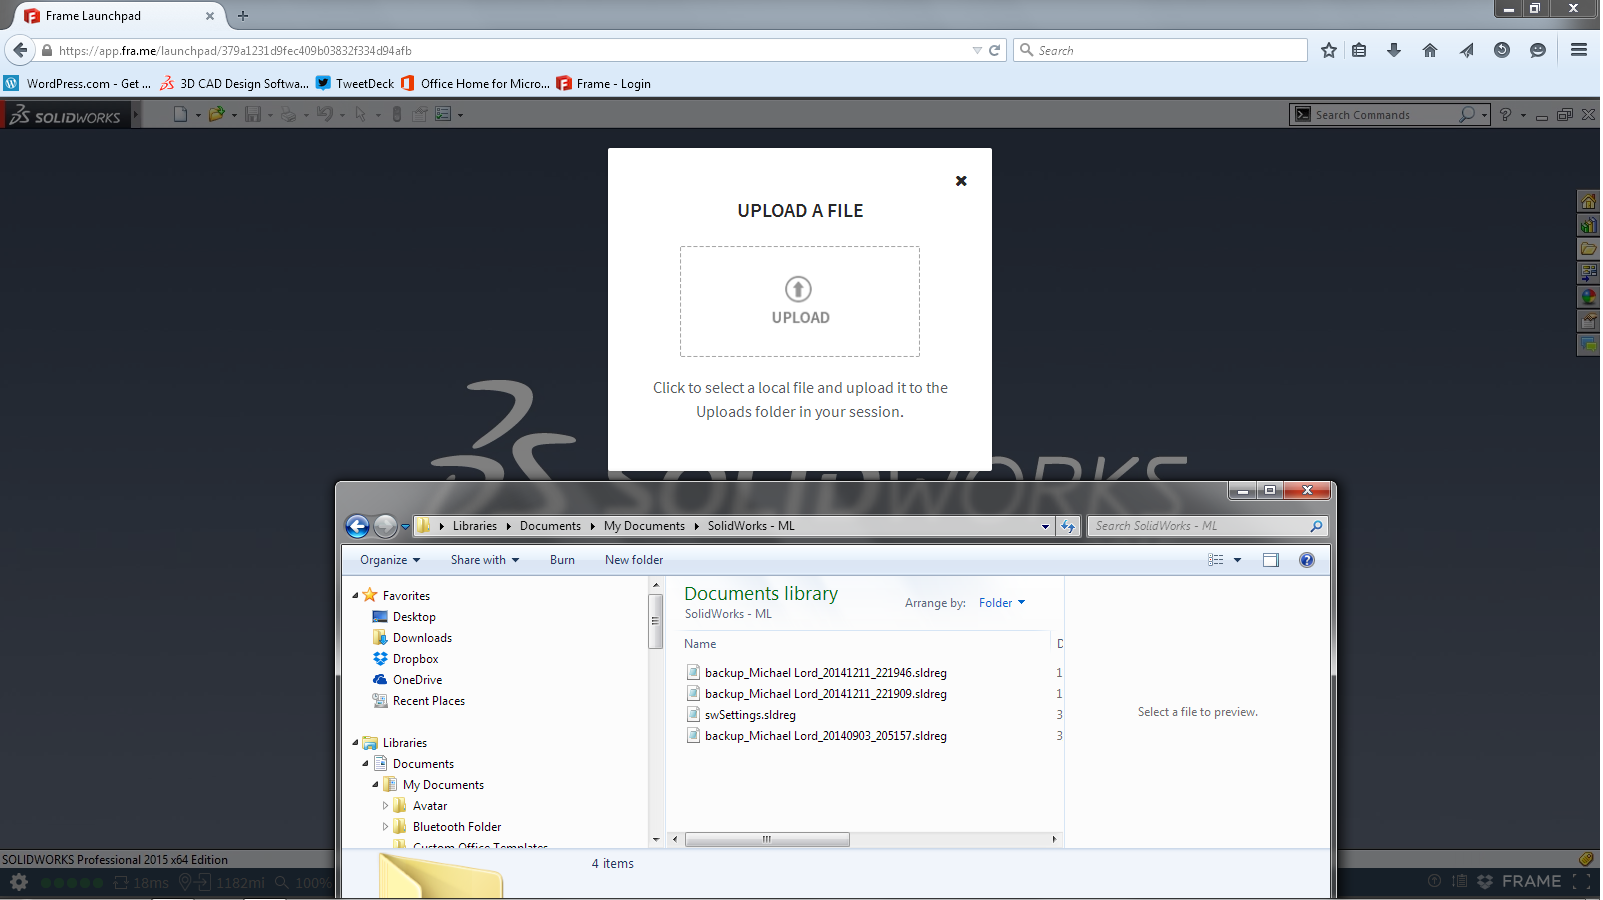The image size is (1603, 900).
Task: Select the swSettings.sldreg file
Action: 750,715
